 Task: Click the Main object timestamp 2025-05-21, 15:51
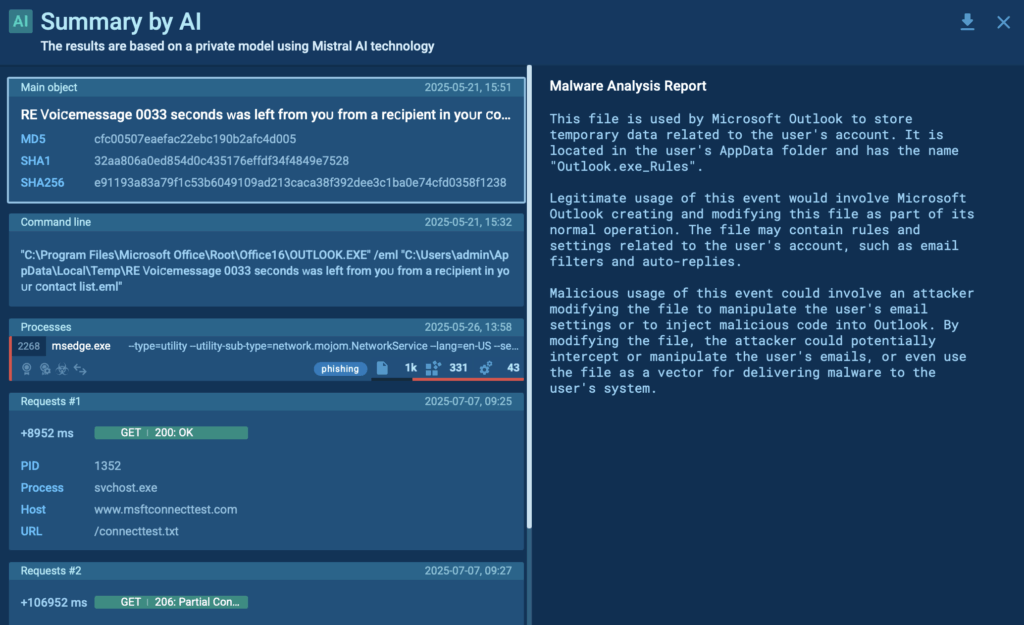468,88
